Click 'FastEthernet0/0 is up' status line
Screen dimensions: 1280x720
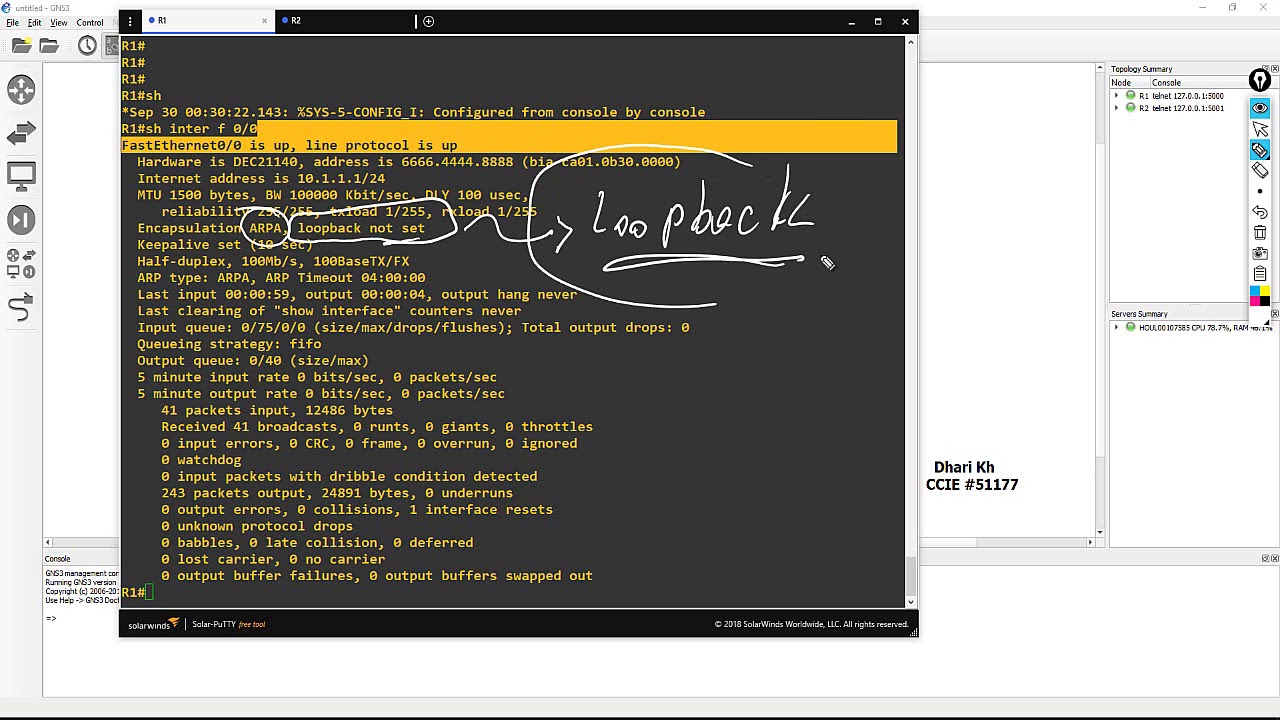(x=289, y=145)
